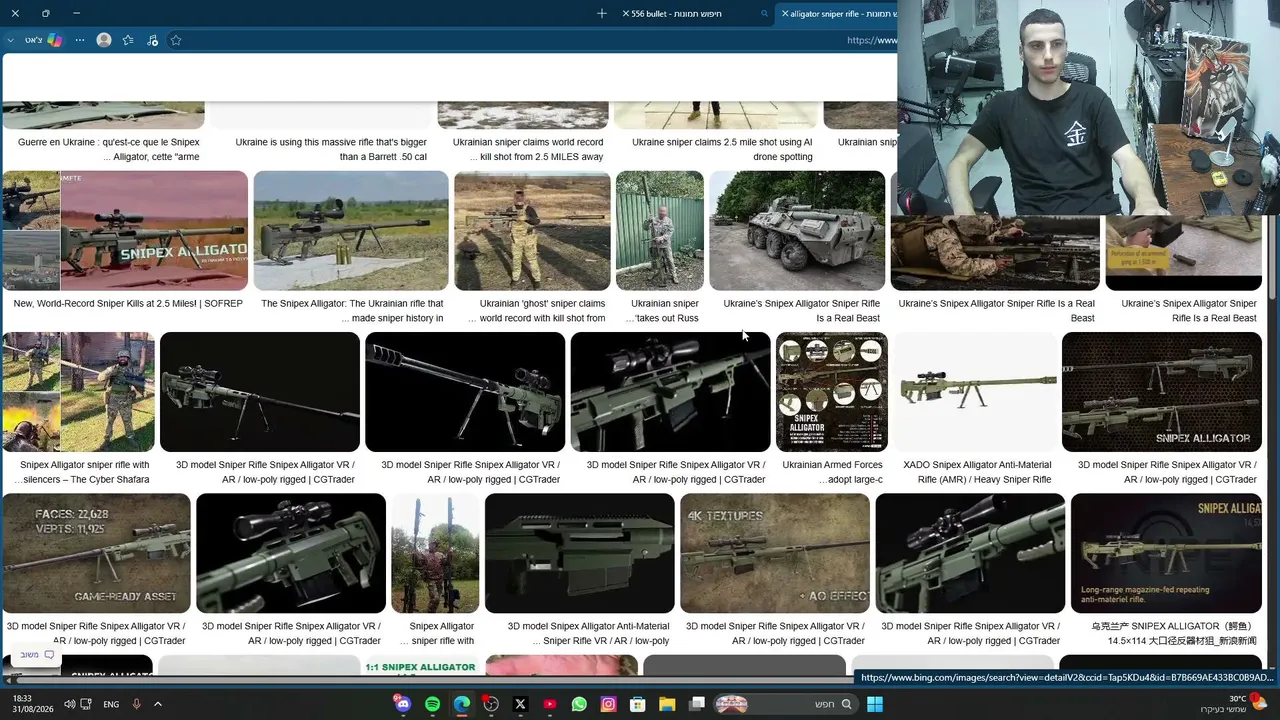Open Discord from the taskbar

403,704
